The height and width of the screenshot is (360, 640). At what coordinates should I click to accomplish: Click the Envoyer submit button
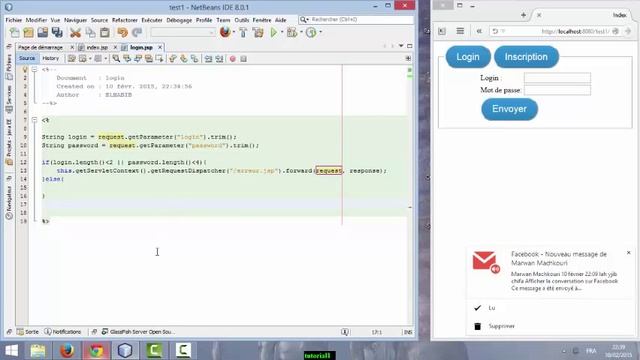coord(509,109)
